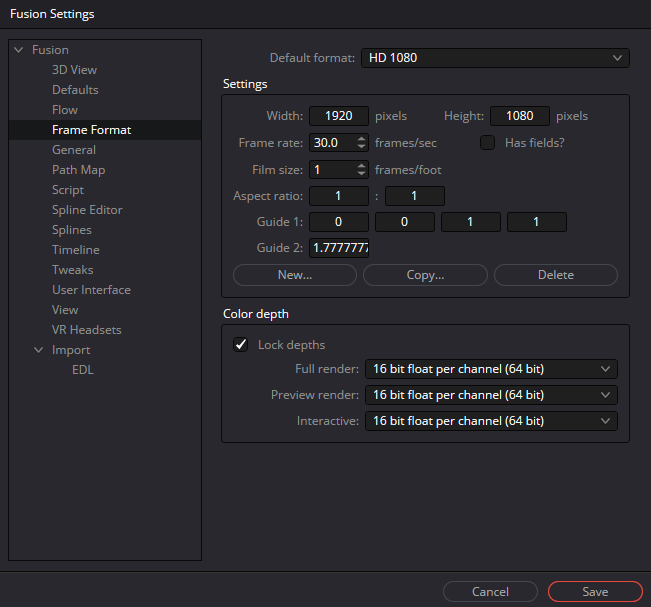Image resolution: width=651 pixels, height=607 pixels.
Task: Open the Path Map settings page
Action: tap(78, 170)
